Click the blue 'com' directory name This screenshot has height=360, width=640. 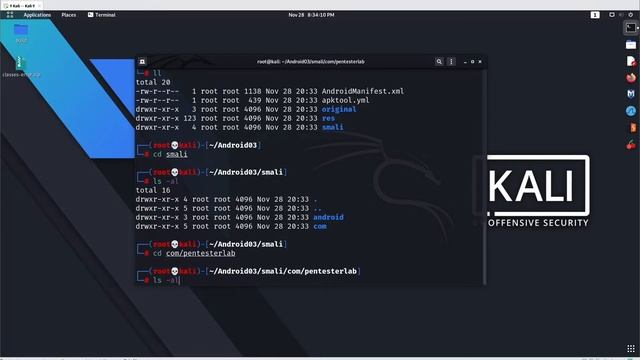click(x=320, y=226)
